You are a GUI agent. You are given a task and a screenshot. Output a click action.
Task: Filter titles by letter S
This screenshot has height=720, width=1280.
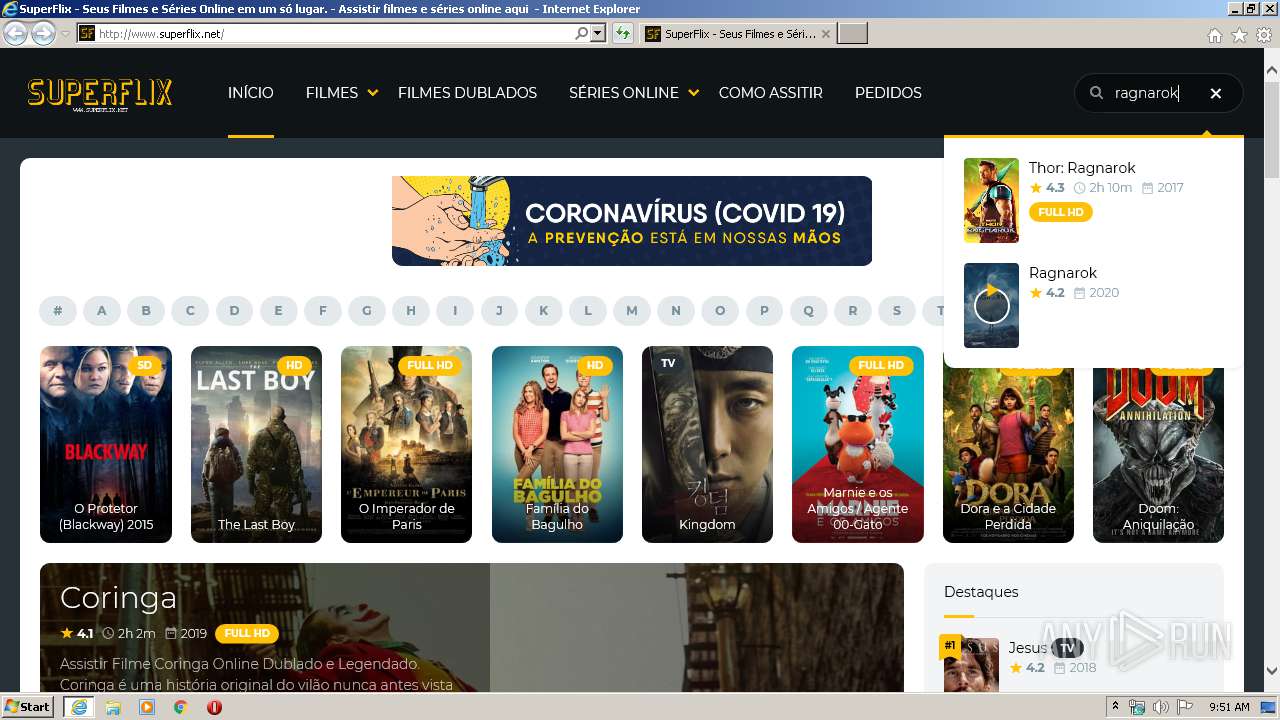click(x=897, y=311)
